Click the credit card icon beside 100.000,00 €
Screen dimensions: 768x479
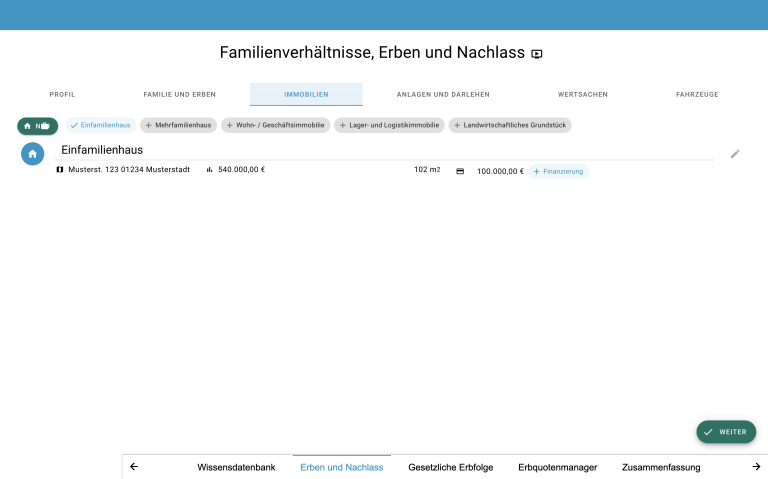(x=460, y=171)
